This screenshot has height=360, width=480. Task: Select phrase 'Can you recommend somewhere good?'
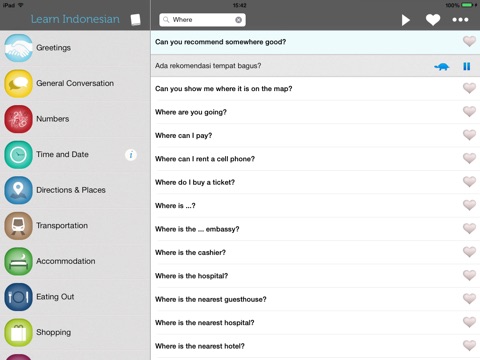[221, 42]
